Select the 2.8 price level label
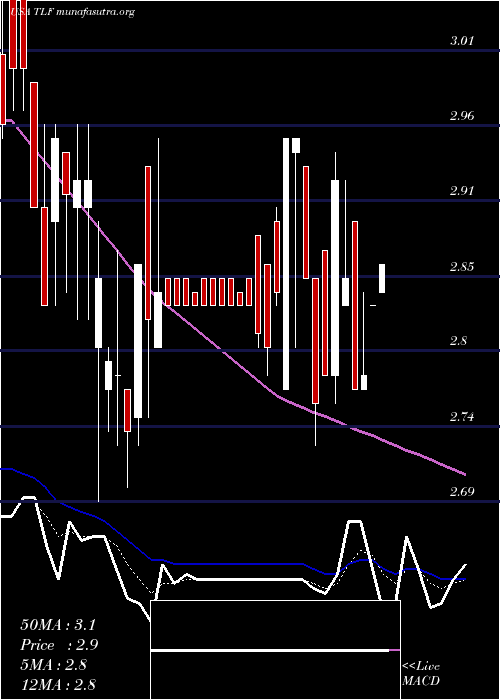This screenshot has height=700, width=500. 459,342
